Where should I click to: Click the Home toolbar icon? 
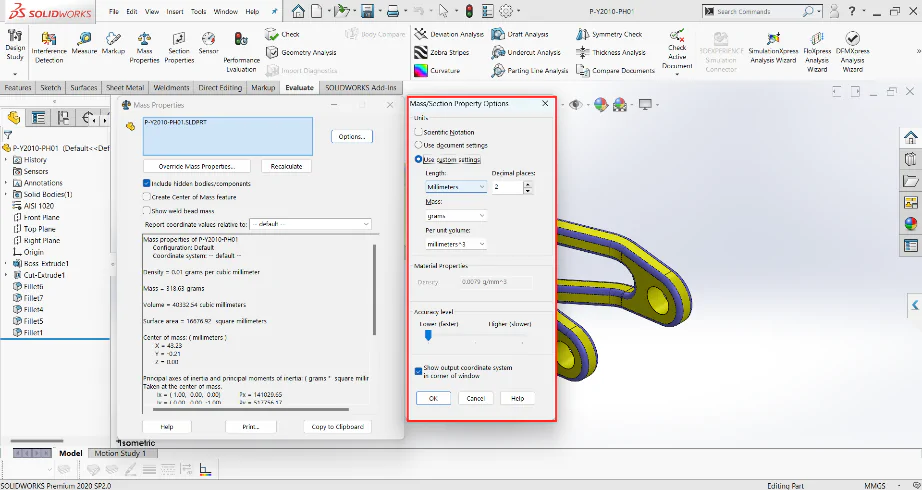point(298,11)
